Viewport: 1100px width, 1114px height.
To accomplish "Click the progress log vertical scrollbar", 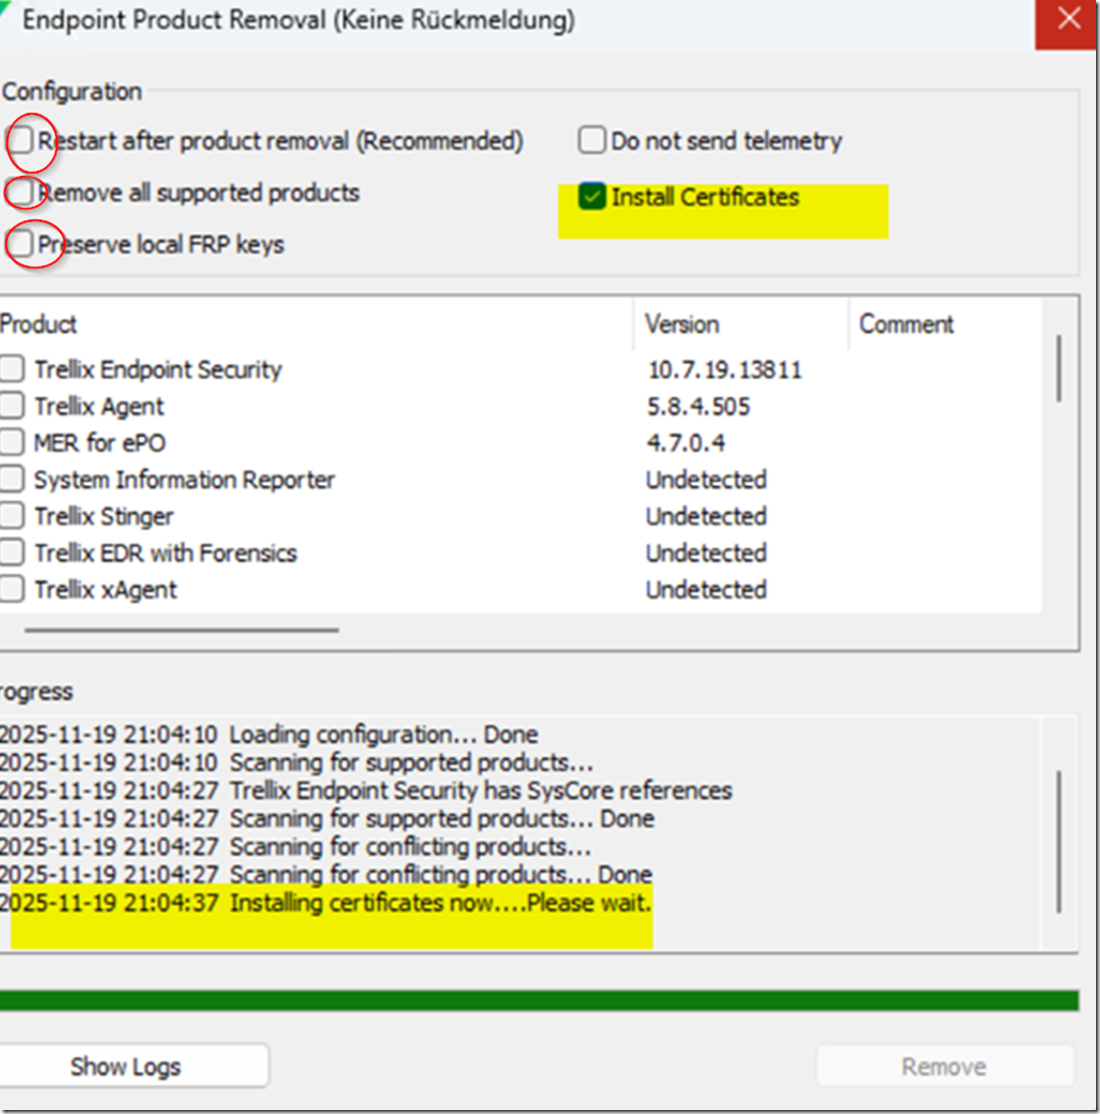I will click(1058, 840).
